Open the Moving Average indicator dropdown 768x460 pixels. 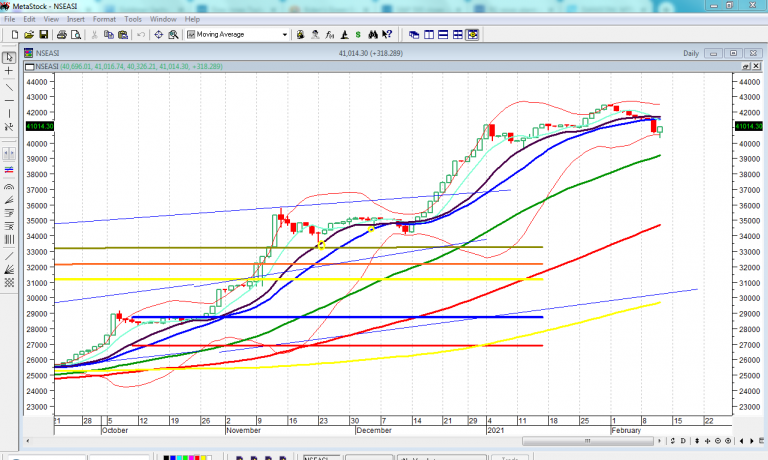(285, 35)
